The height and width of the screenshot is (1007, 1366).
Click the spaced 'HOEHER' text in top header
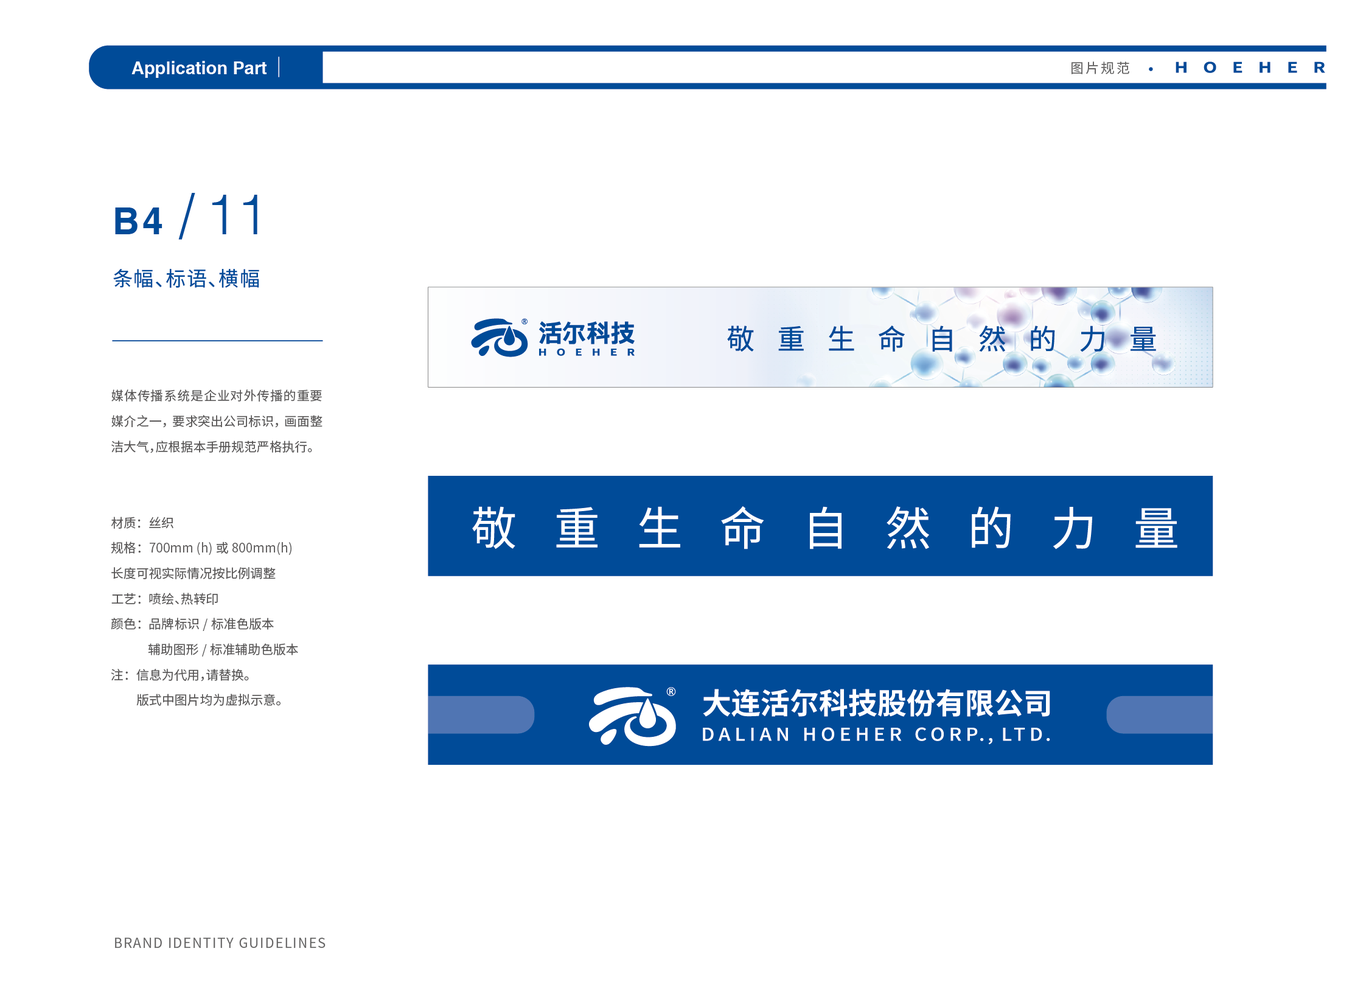point(1250,68)
